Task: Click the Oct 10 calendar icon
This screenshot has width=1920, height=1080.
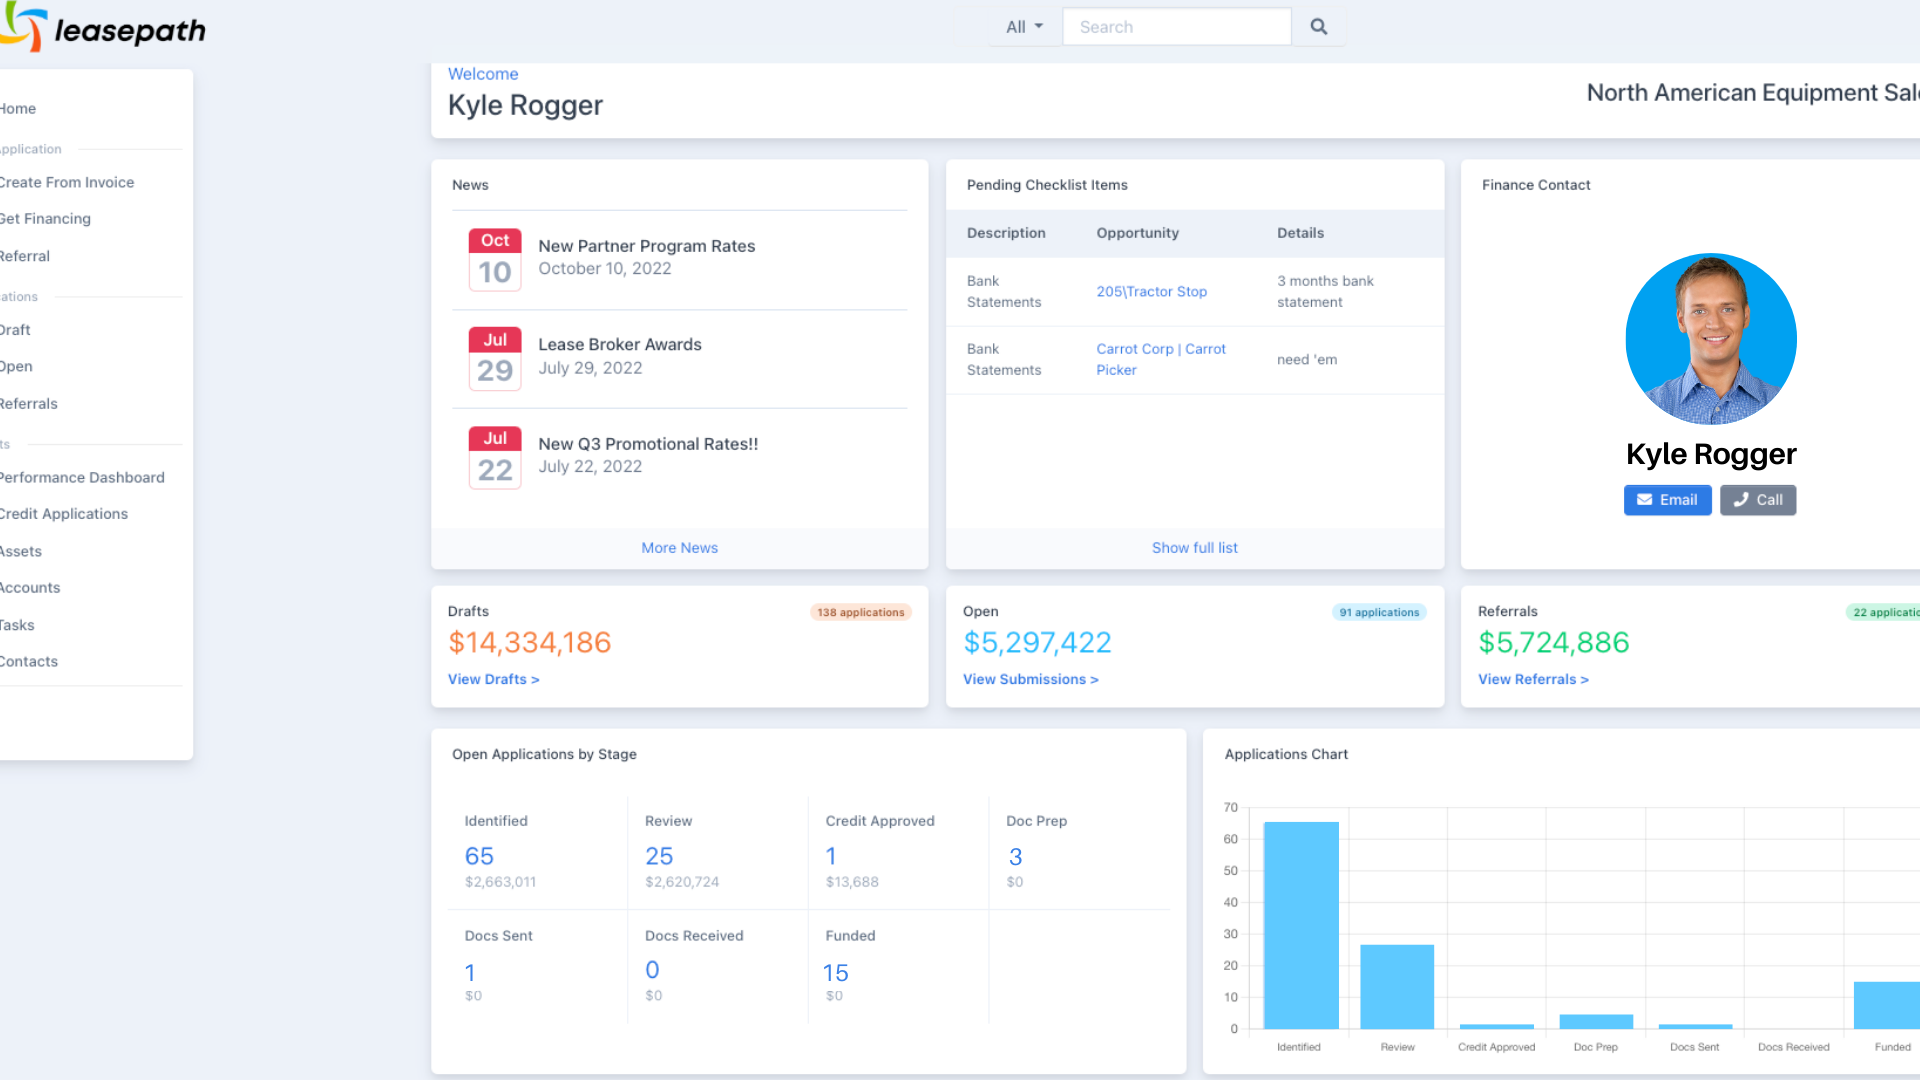Action: [x=495, y=260]
